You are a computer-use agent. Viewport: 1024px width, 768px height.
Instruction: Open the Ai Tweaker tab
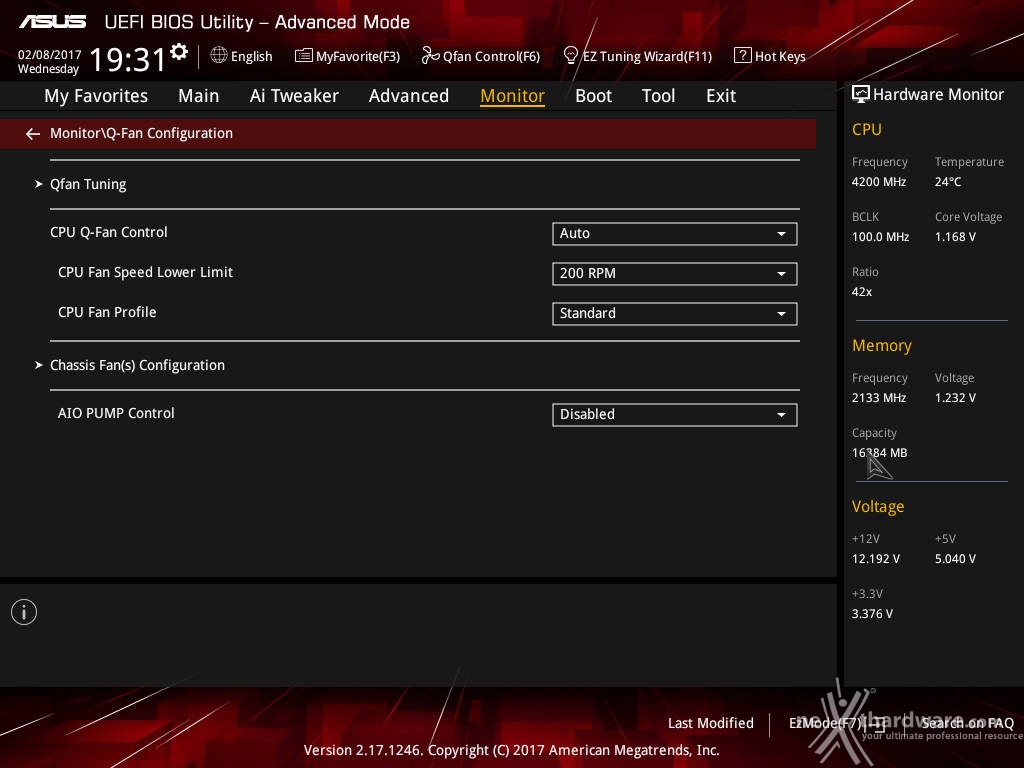click(x=294, y=96)
